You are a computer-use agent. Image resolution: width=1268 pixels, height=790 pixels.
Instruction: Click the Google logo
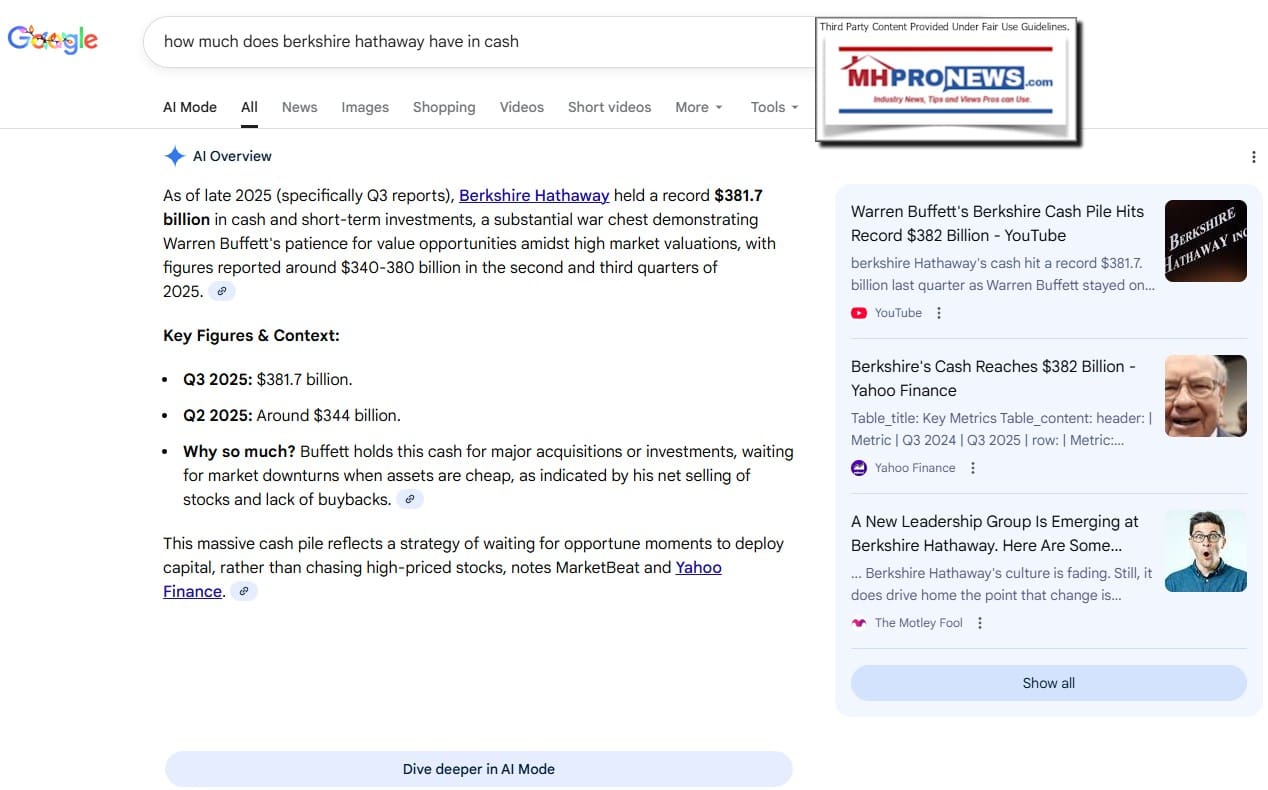tap(53, 40)
